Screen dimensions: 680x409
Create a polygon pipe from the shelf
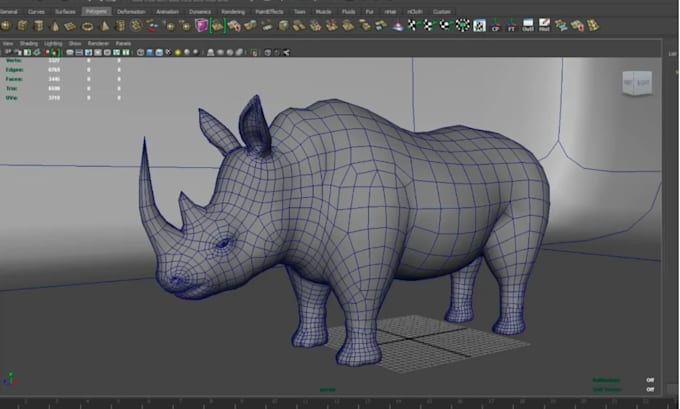pos(120,26)
